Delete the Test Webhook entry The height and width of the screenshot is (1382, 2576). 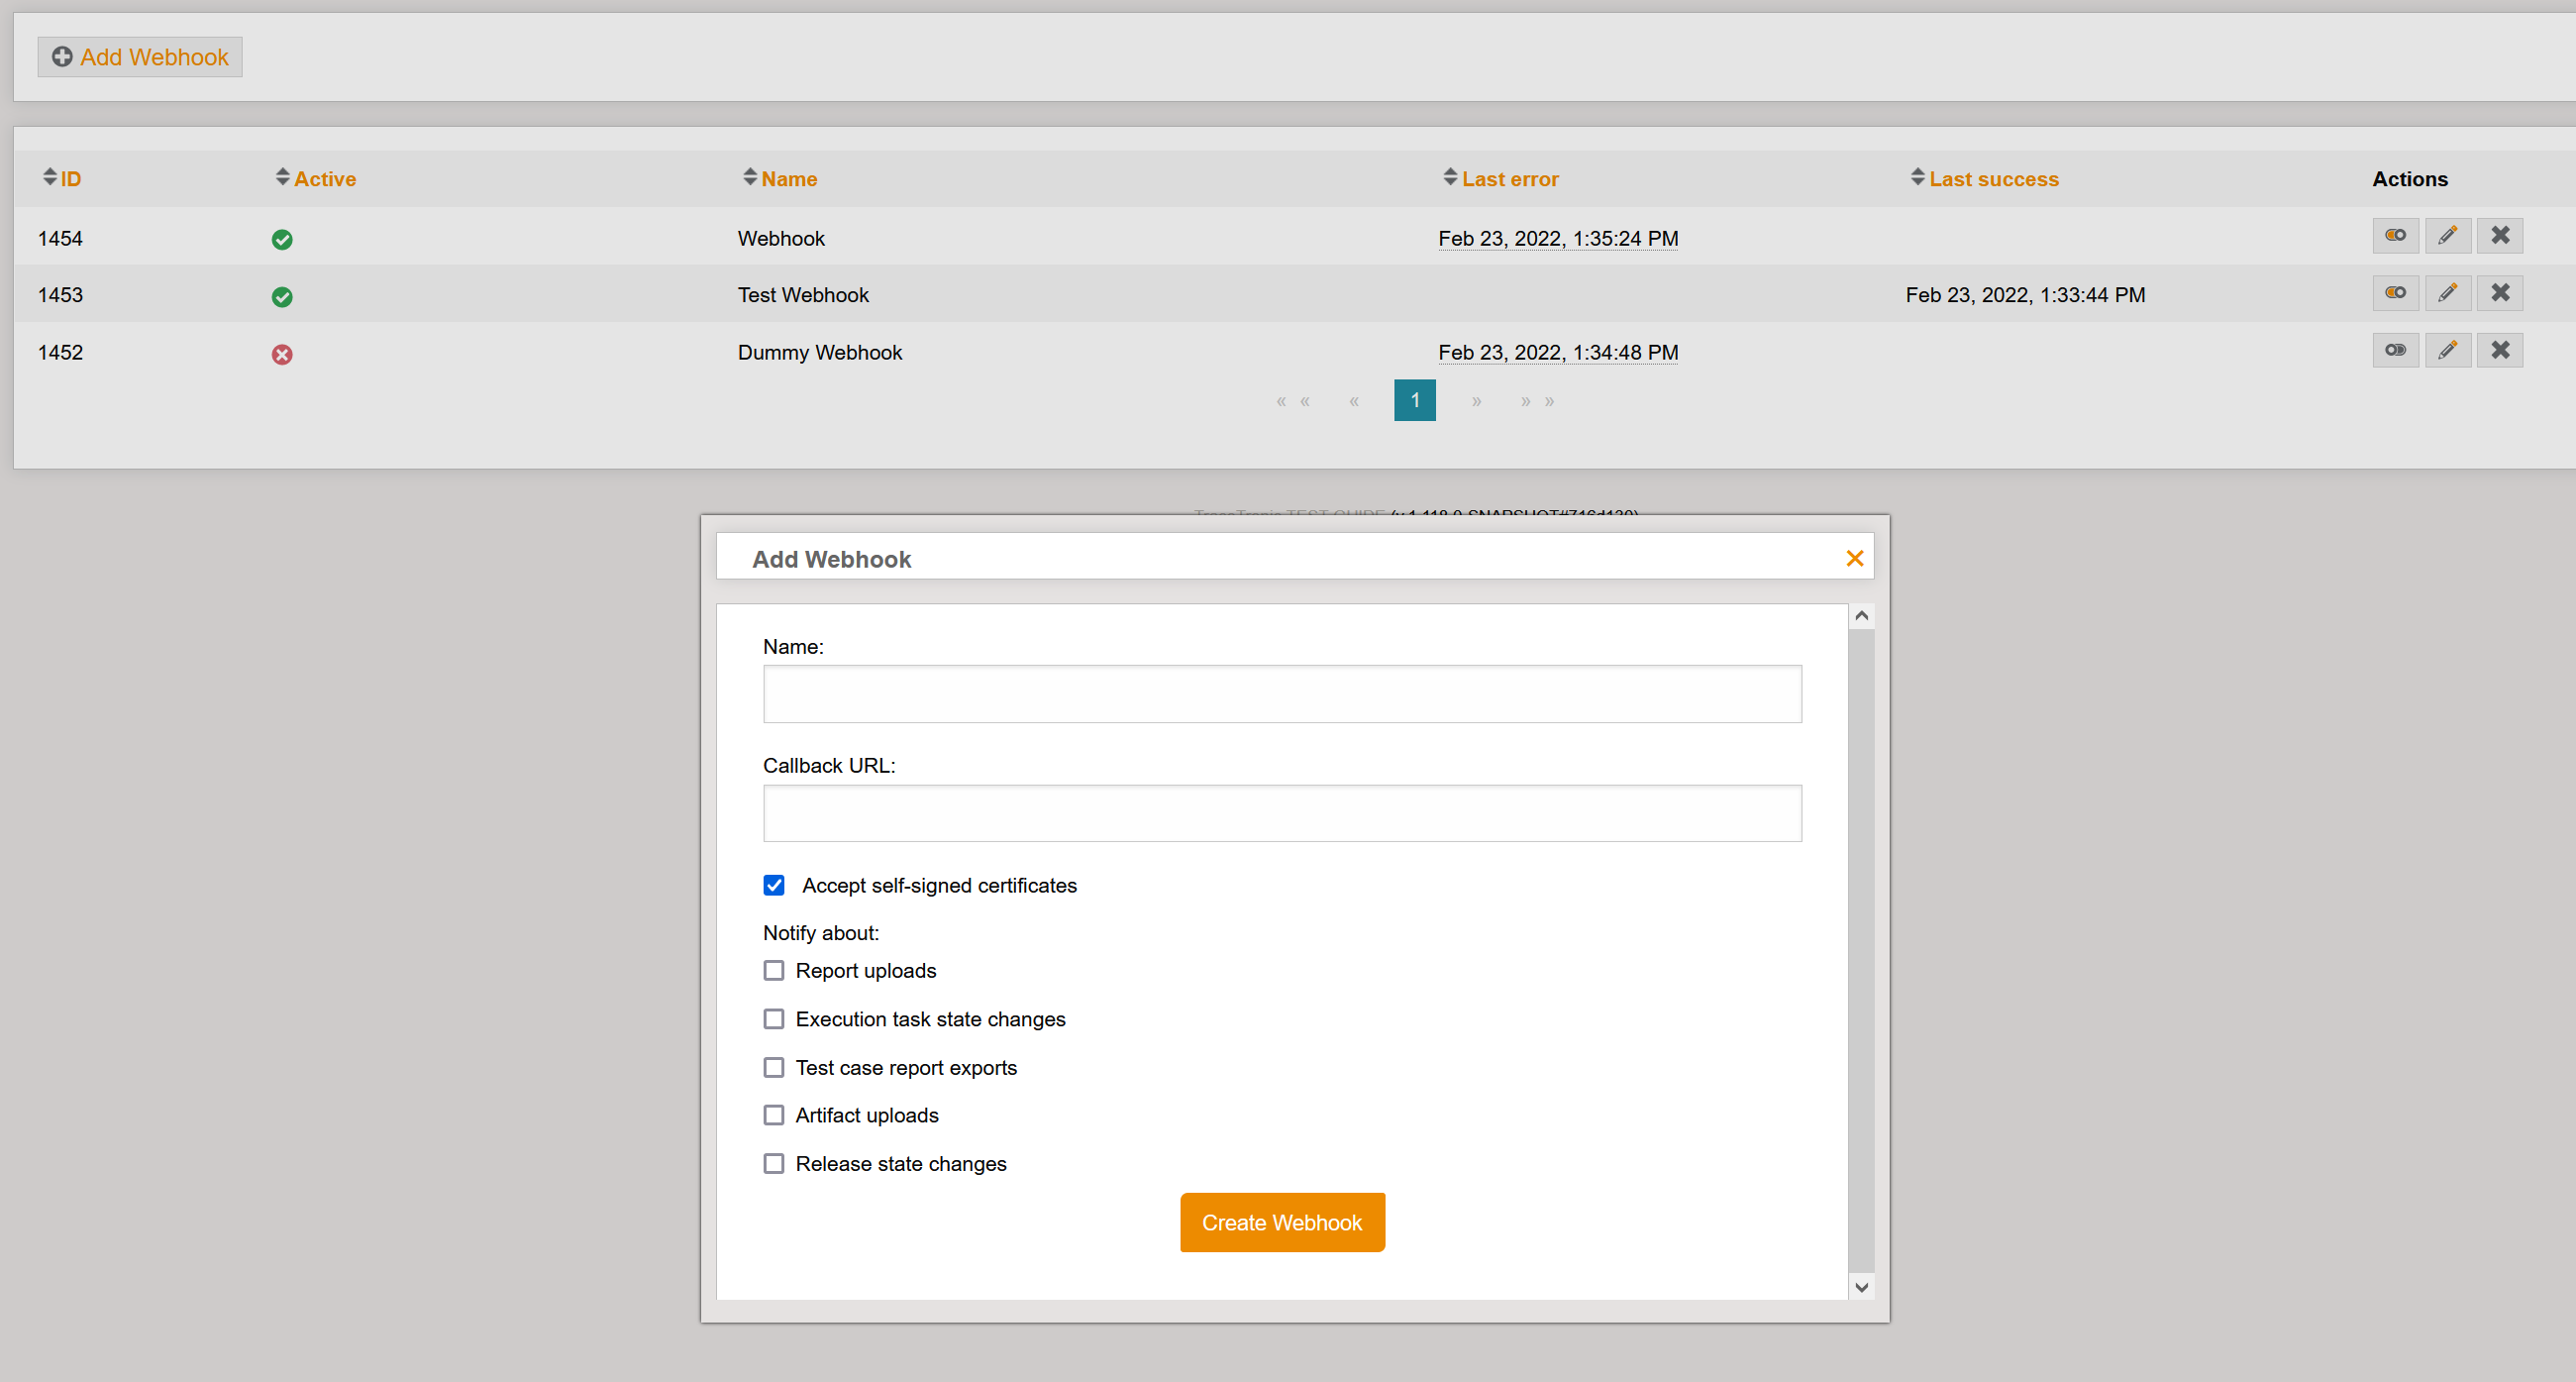point(2500,293)
